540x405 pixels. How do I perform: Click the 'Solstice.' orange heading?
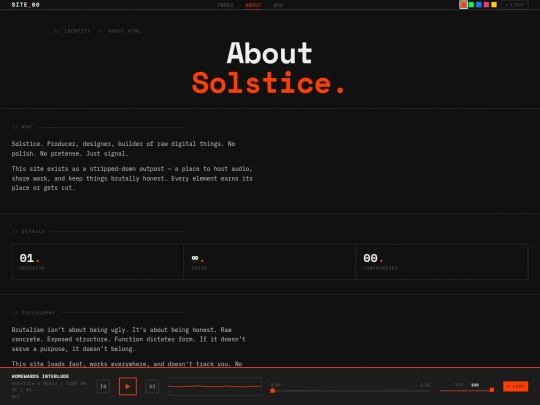(x=269, y=83)
